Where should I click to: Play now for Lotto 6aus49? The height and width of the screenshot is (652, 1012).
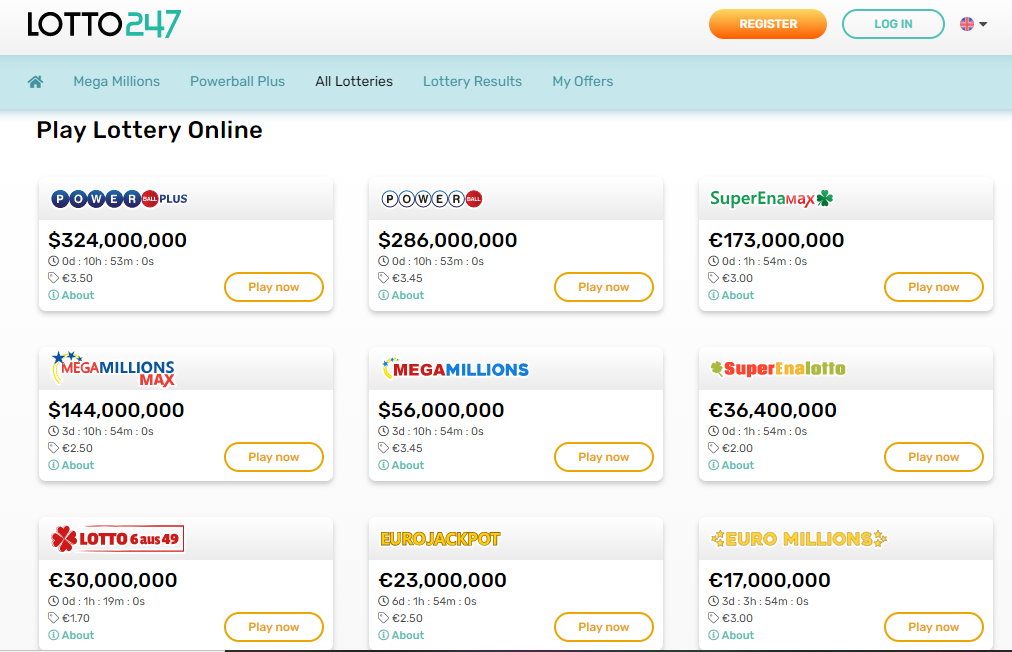coord(274,627)
